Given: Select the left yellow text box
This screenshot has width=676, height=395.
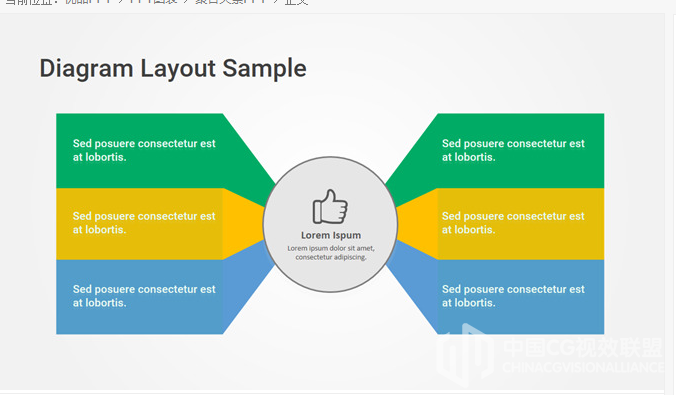Looking at the screenshot, I should pyautogui.click(x=140, y=224).
